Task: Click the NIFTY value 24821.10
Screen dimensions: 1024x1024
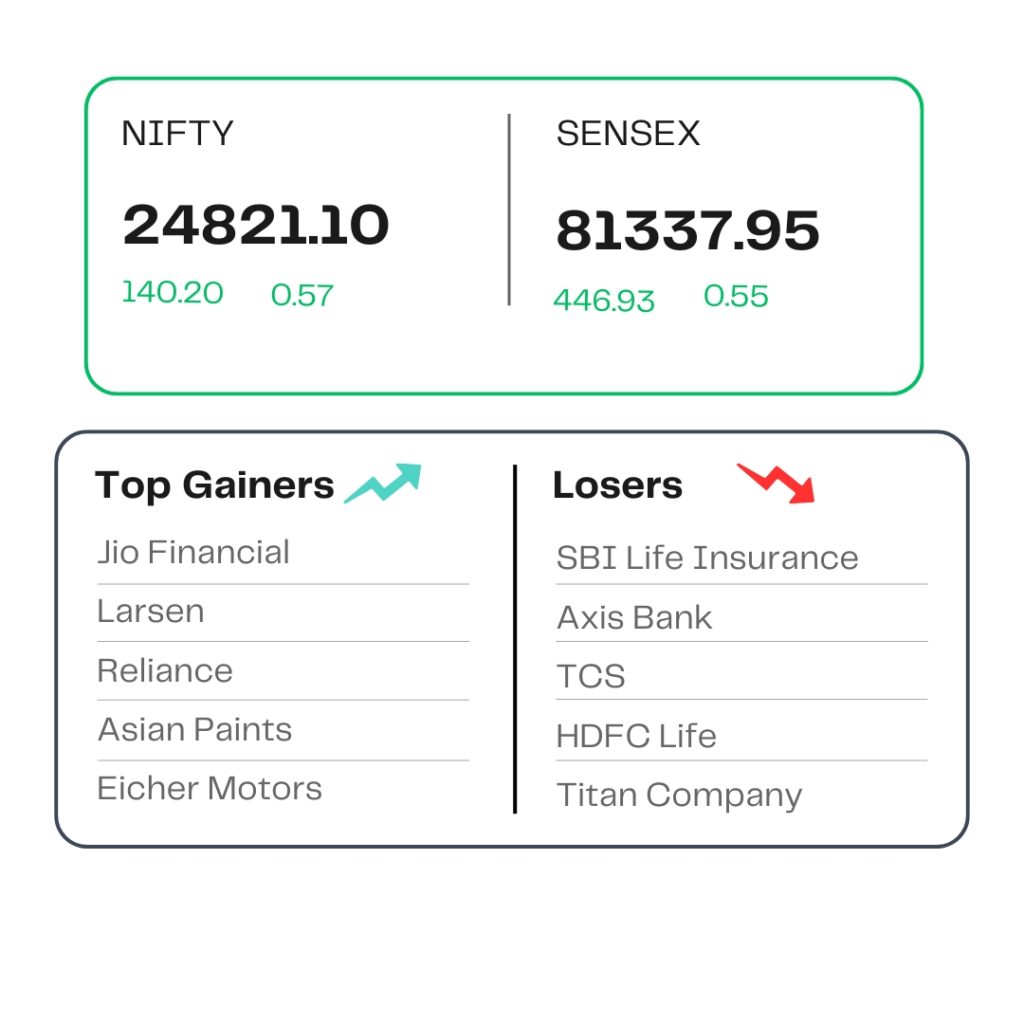Action: [x=256, y=225]
